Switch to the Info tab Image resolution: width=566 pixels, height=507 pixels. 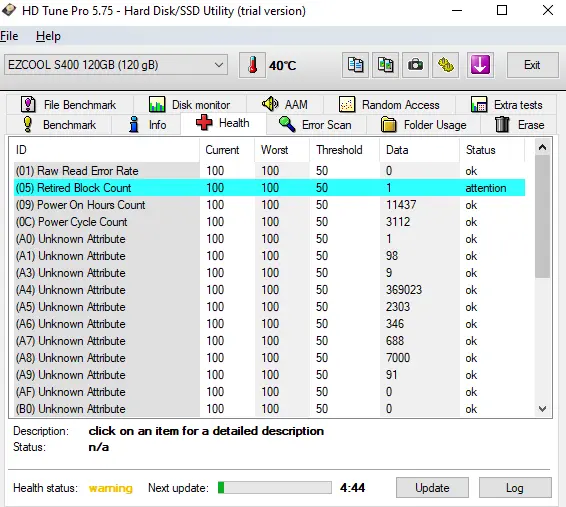[146, 125]
